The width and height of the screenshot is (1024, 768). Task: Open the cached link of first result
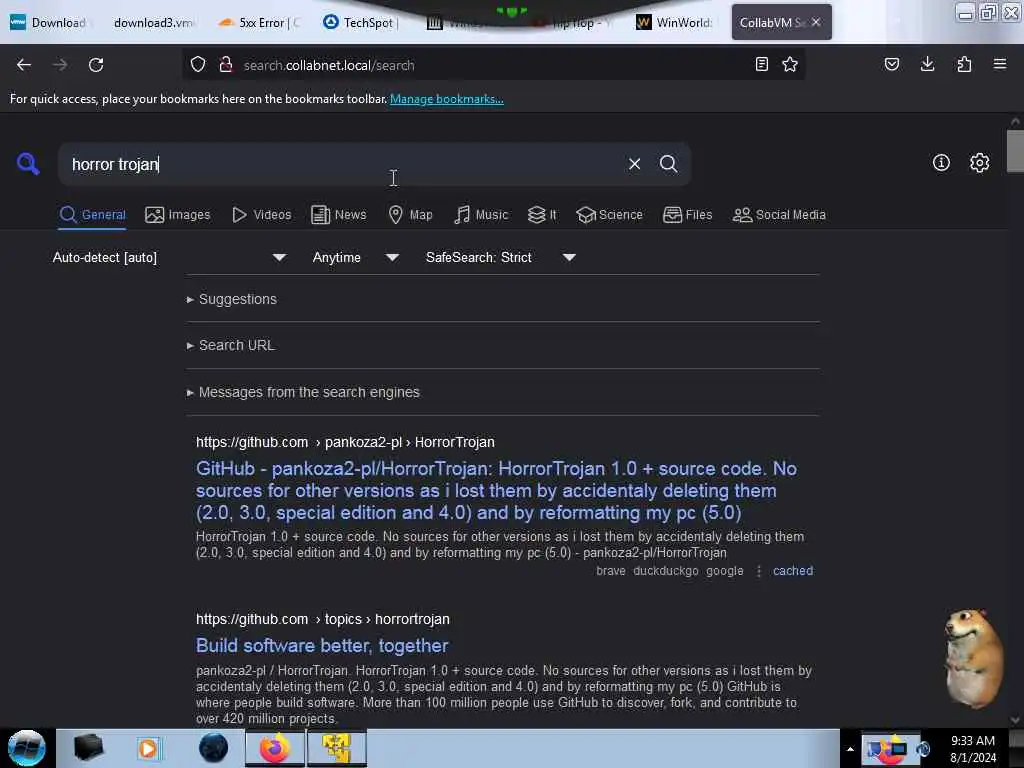793,571
